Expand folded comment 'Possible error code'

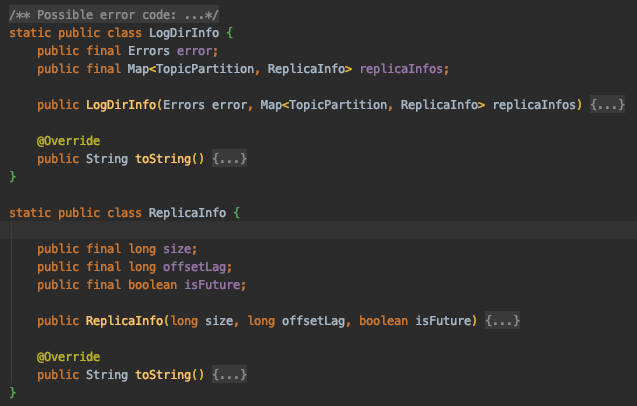(x=114, y=15)
